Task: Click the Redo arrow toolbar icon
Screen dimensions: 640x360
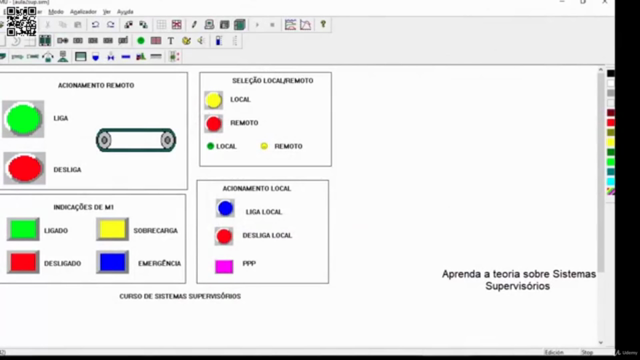Action: pos(111,25)
